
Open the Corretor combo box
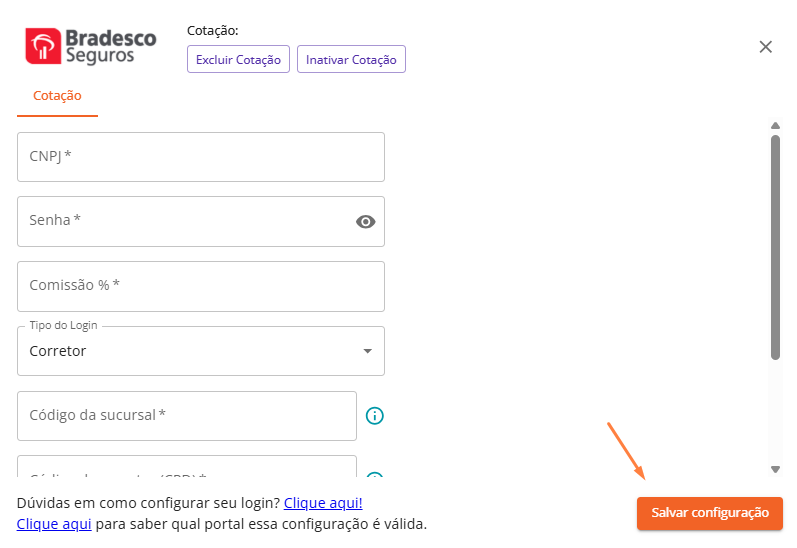[201, 351]
